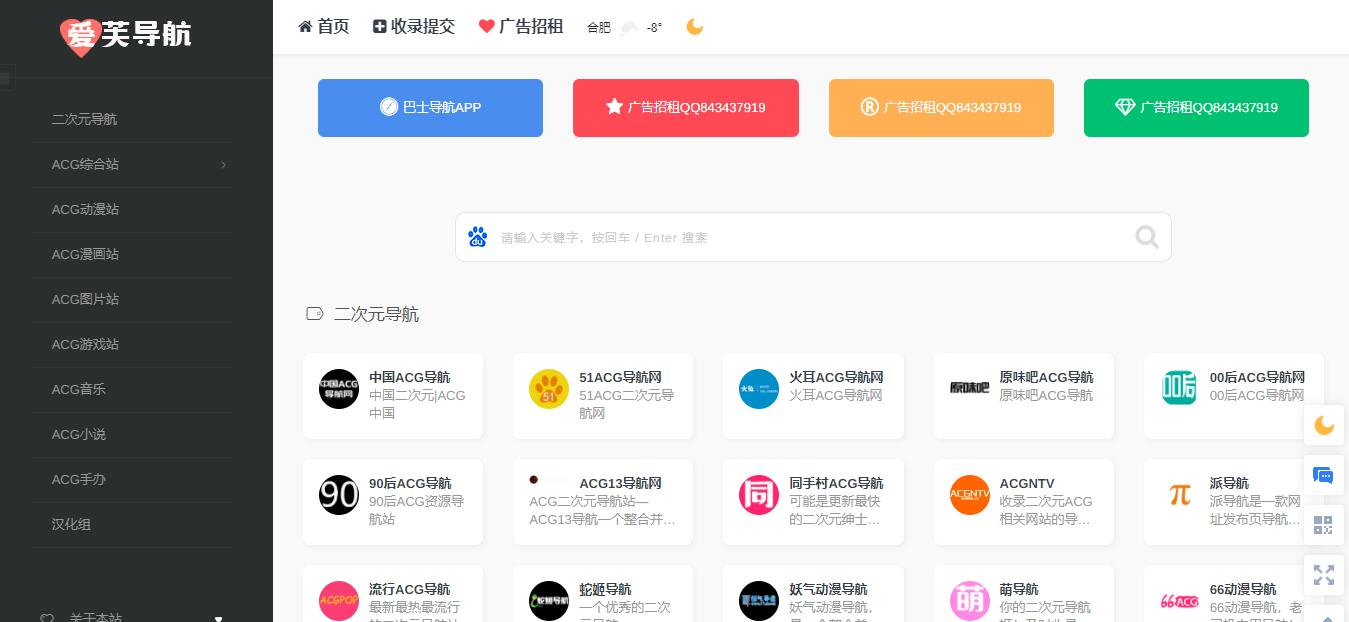This screenshot has height=622, width=1349.
Task: Open the chat bubble icon on right sidebar
Action: (x=1323, y=475)
